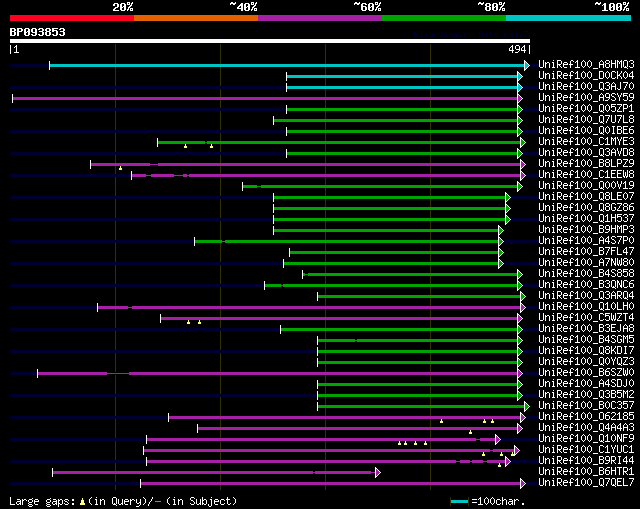This screenshot has height=509, width=640.
Task: Click the cyan segment of the identity color scale
Action: (569, 18)
